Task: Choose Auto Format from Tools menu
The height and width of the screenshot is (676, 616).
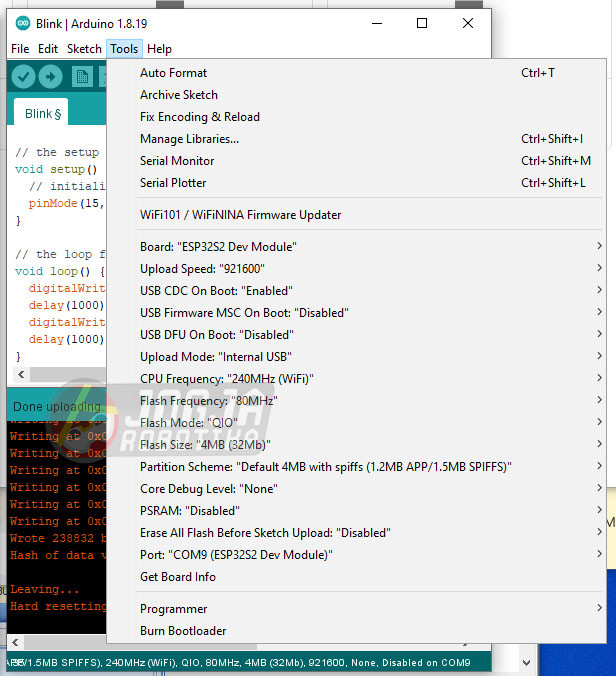Action: pos(356,73)
